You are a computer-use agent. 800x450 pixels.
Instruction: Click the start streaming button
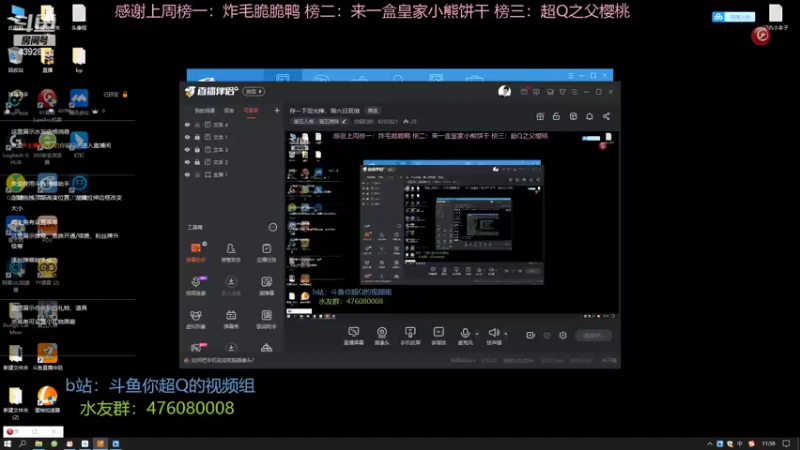pyautogui.click(x=593, y=335)
